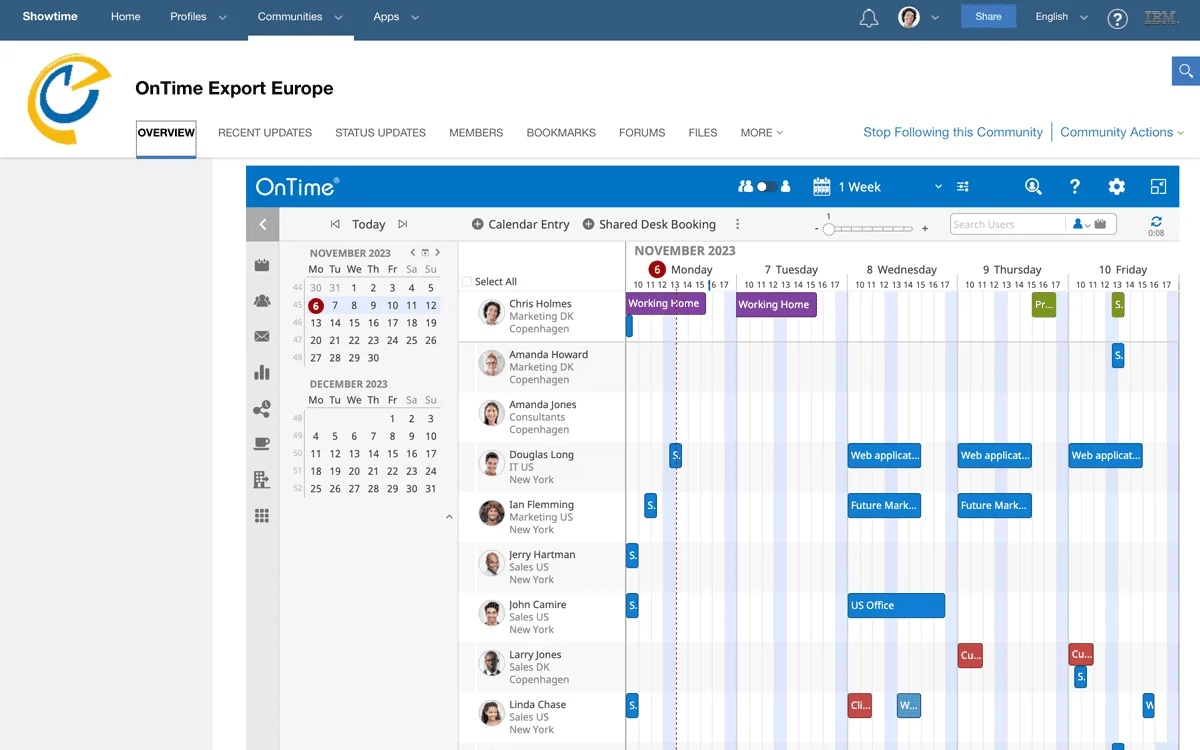Open the groups view in sidebar
This screenshot has height=750, width=1200.
tap(262, 301)
